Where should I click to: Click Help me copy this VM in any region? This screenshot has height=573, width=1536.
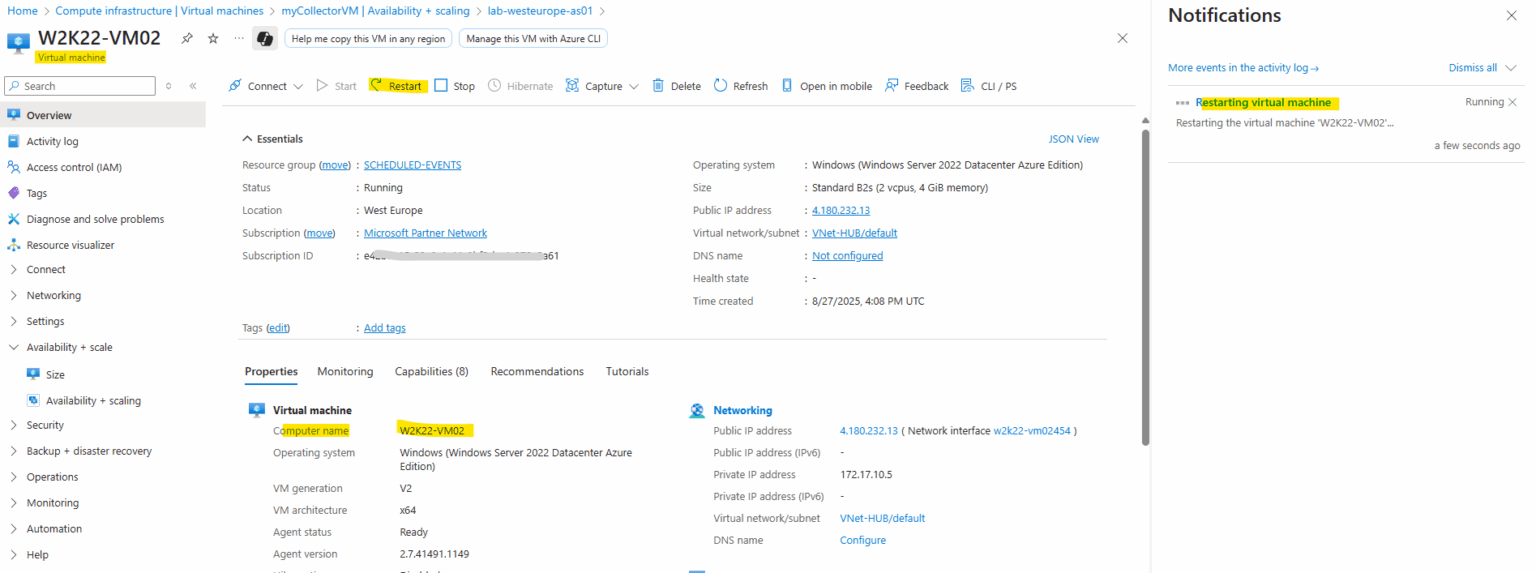coord(368,38)
